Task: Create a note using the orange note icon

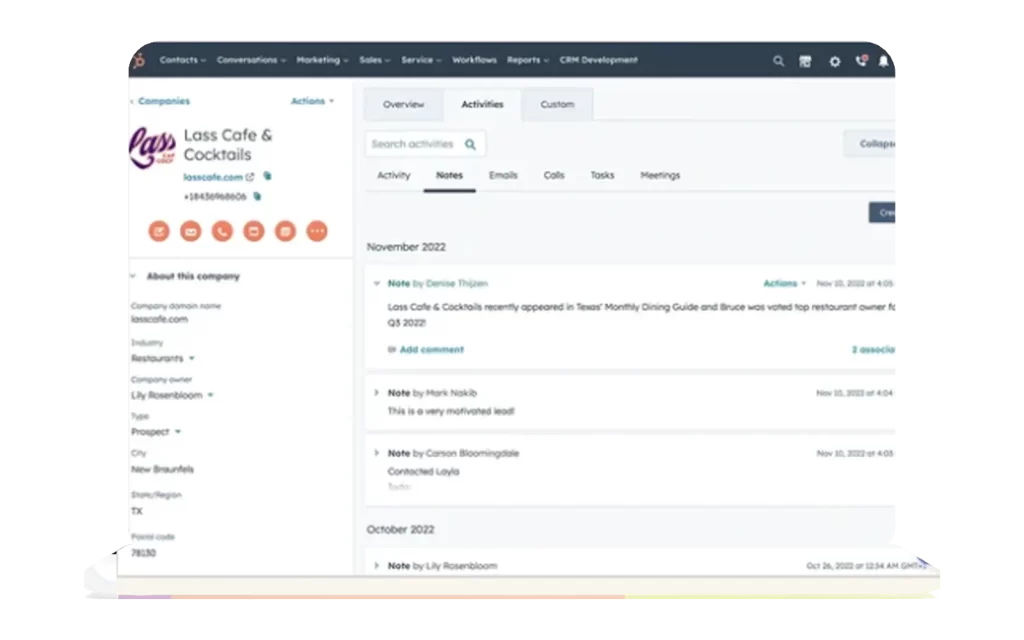Action: (x=159, y=231)
